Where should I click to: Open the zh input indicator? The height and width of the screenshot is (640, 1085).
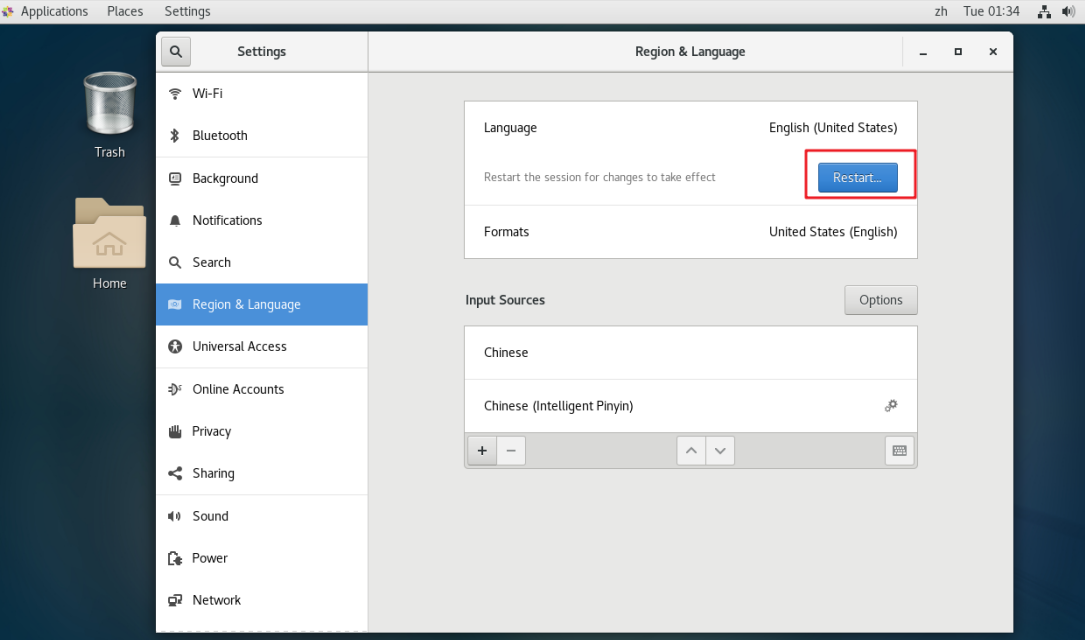[940, 11]
